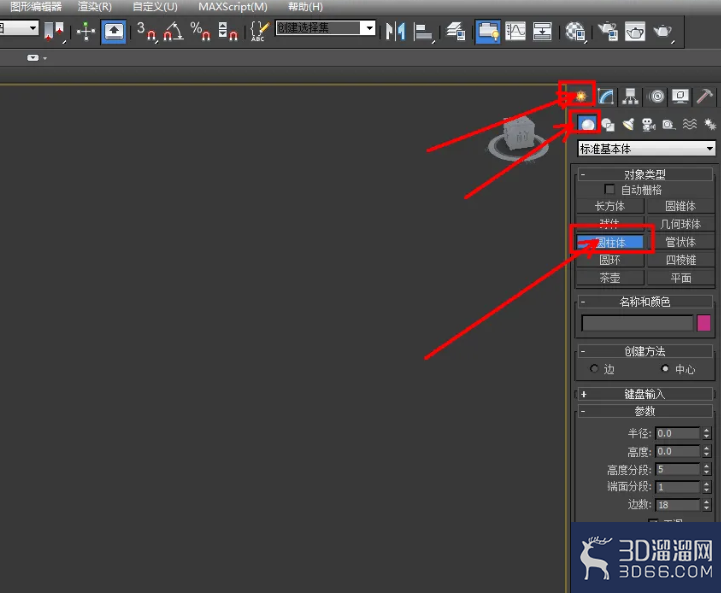Image resolution: width=721 pixels, height=593 pixels.
Task: Open the Utilities hammer tab
Action: (x=704, y=96)
